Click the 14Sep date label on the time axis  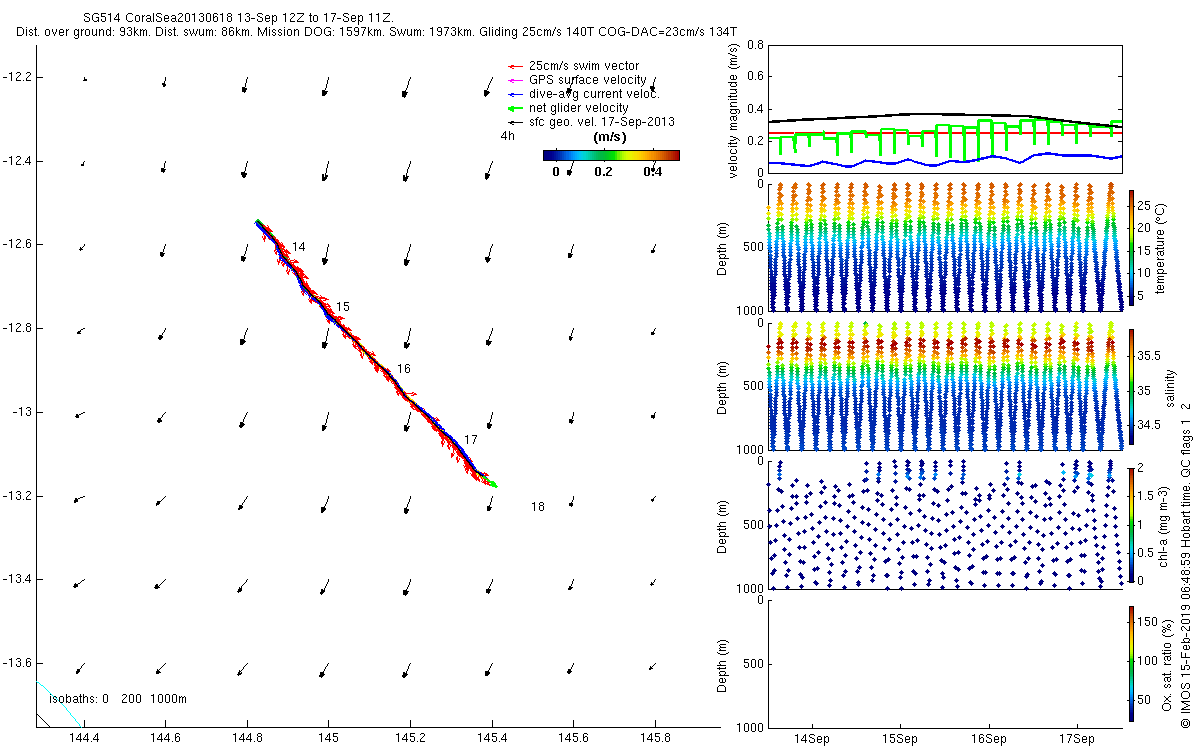(x=811, y=738)
